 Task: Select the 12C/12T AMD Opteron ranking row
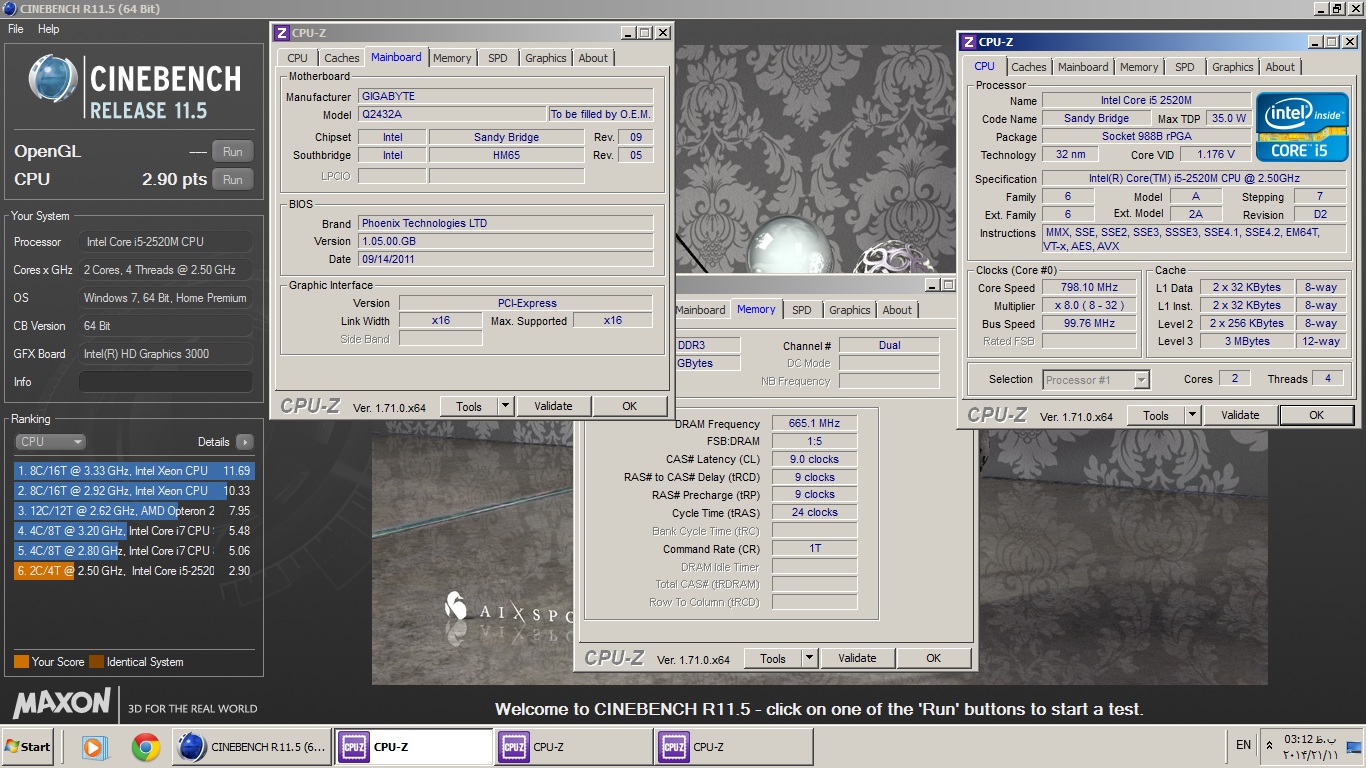pyautogui.click(x=134, y=511)
